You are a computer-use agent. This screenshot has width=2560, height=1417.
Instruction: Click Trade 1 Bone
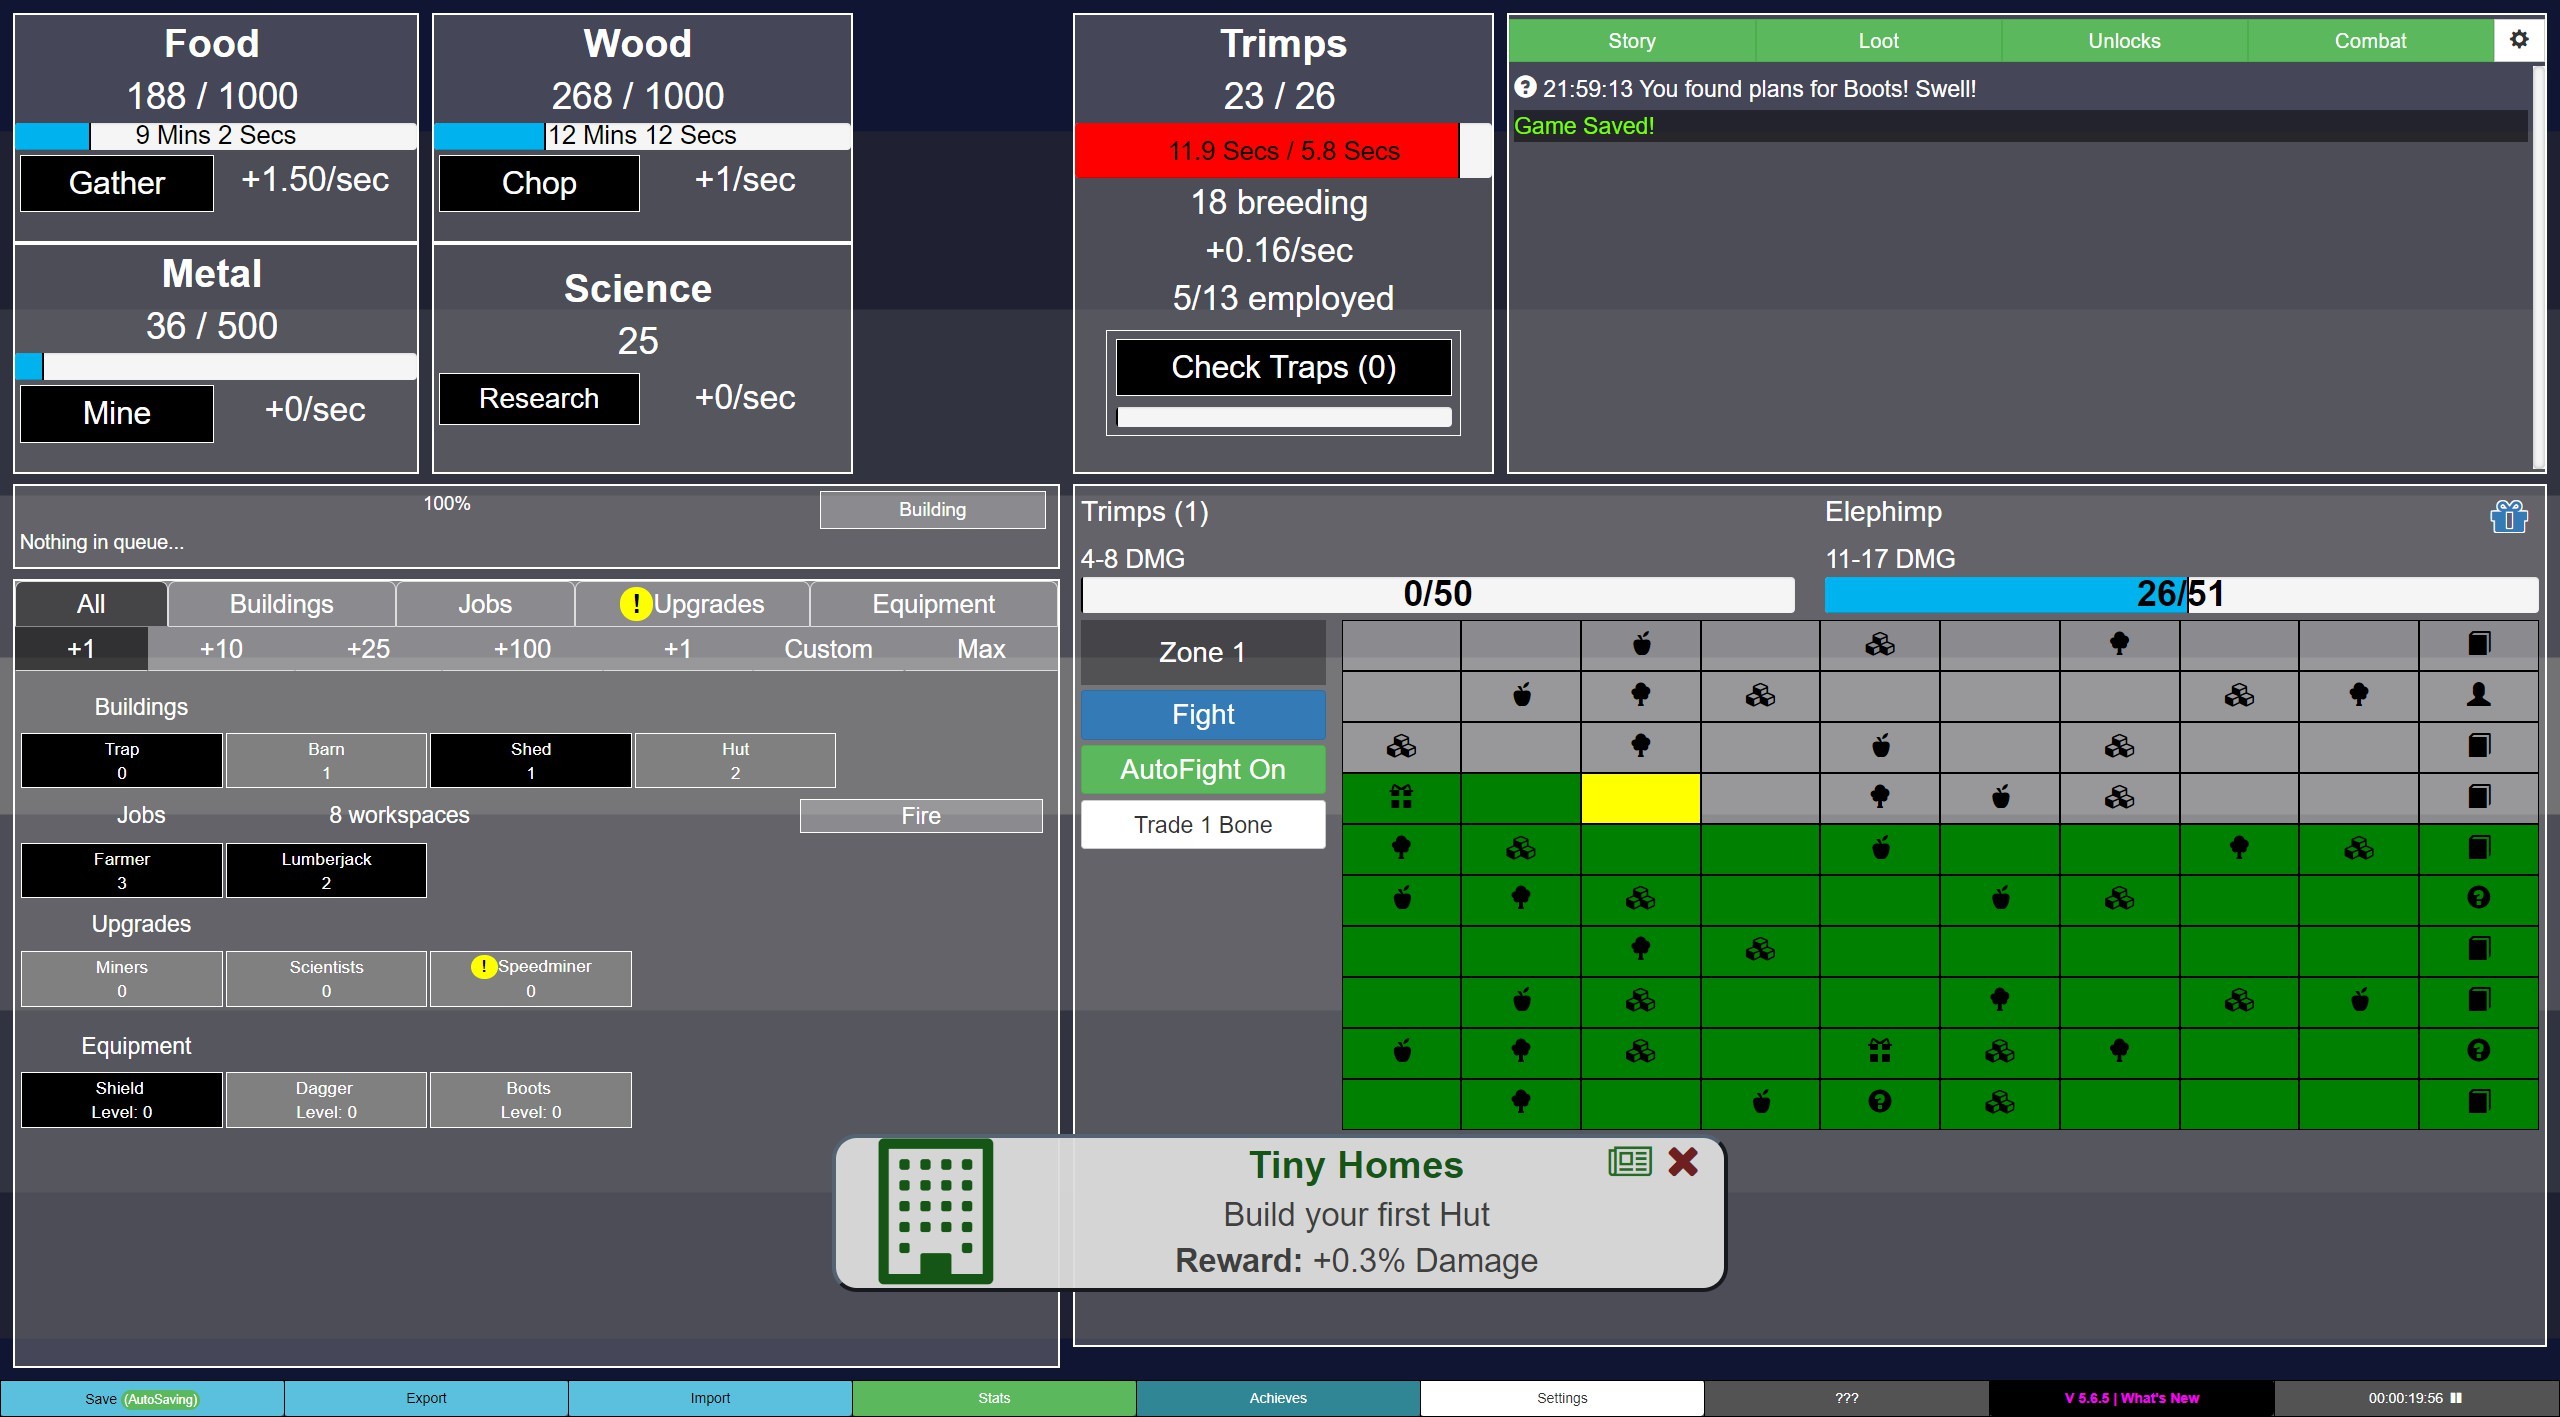coord(1202,824)
